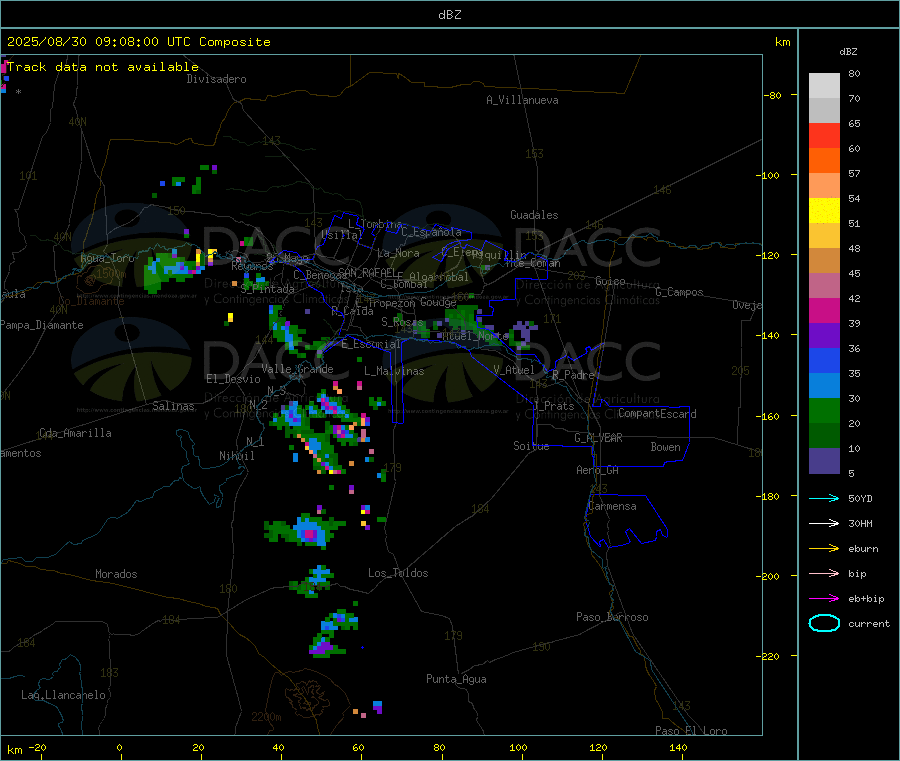Click the Paso_Barroso map label
The height and width of the screenshot is (761, 900).
click(x=612, y=617)
